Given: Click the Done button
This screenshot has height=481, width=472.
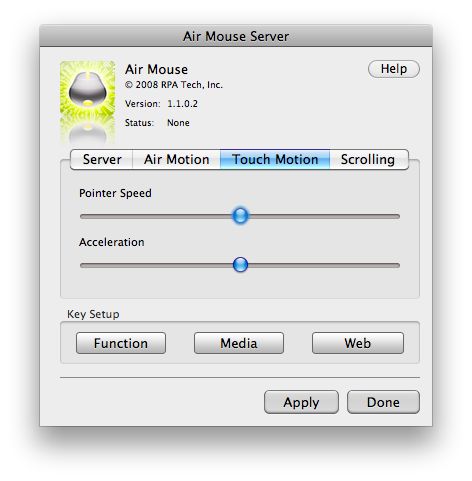Looking at the screenshot, I should (383, 402).
